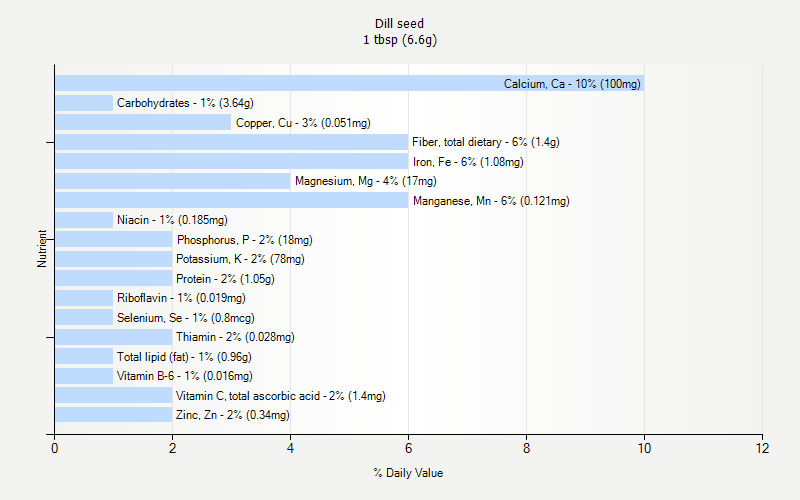Viewport: 800px width, 500px height.
Task: Select the 'Potassium, K - 2% (78mg)' label
Action: click(x=240, y=259)
